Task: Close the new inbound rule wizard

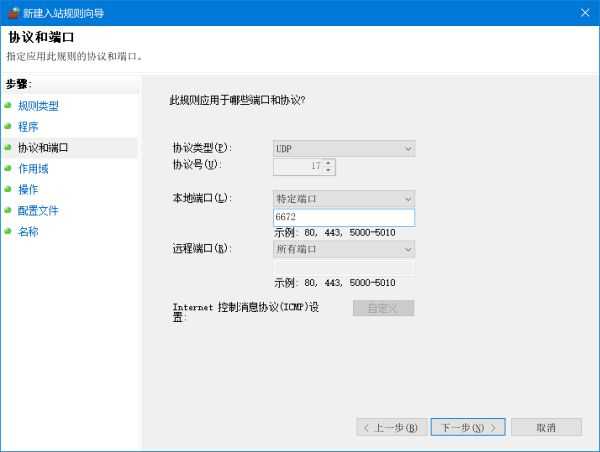Action: coord(584,13)
